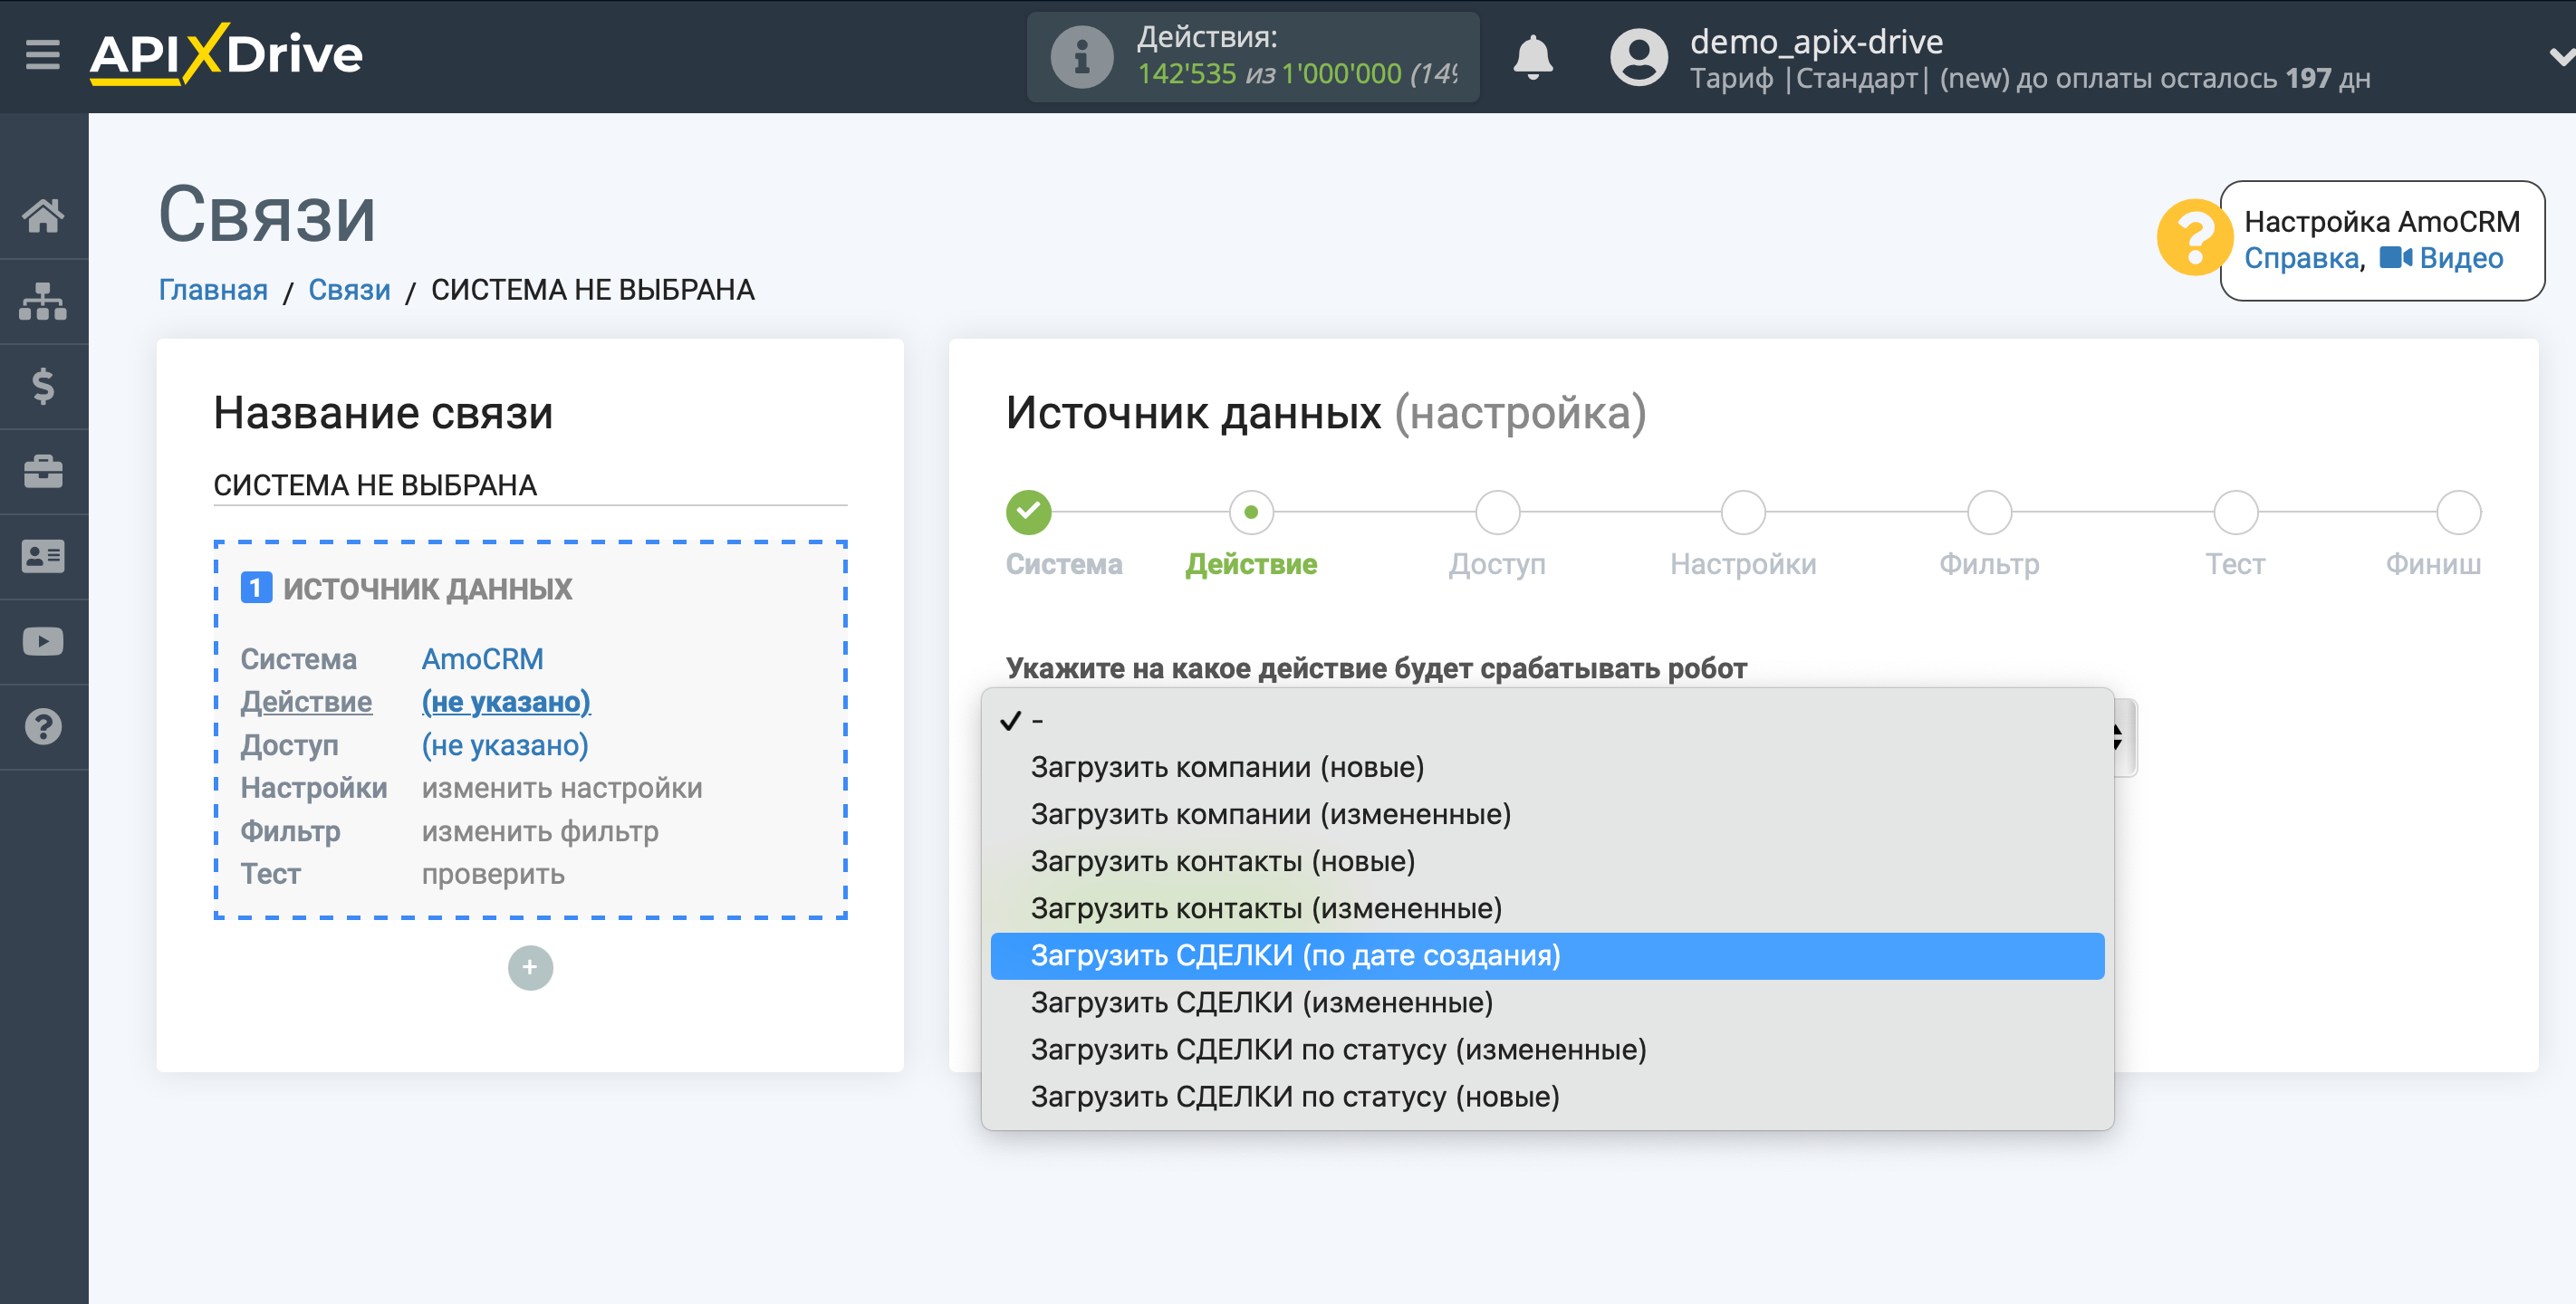The image size is (2576, 1304).
Task: Click the user avatar icon
Action: [x=1638, y=57]
